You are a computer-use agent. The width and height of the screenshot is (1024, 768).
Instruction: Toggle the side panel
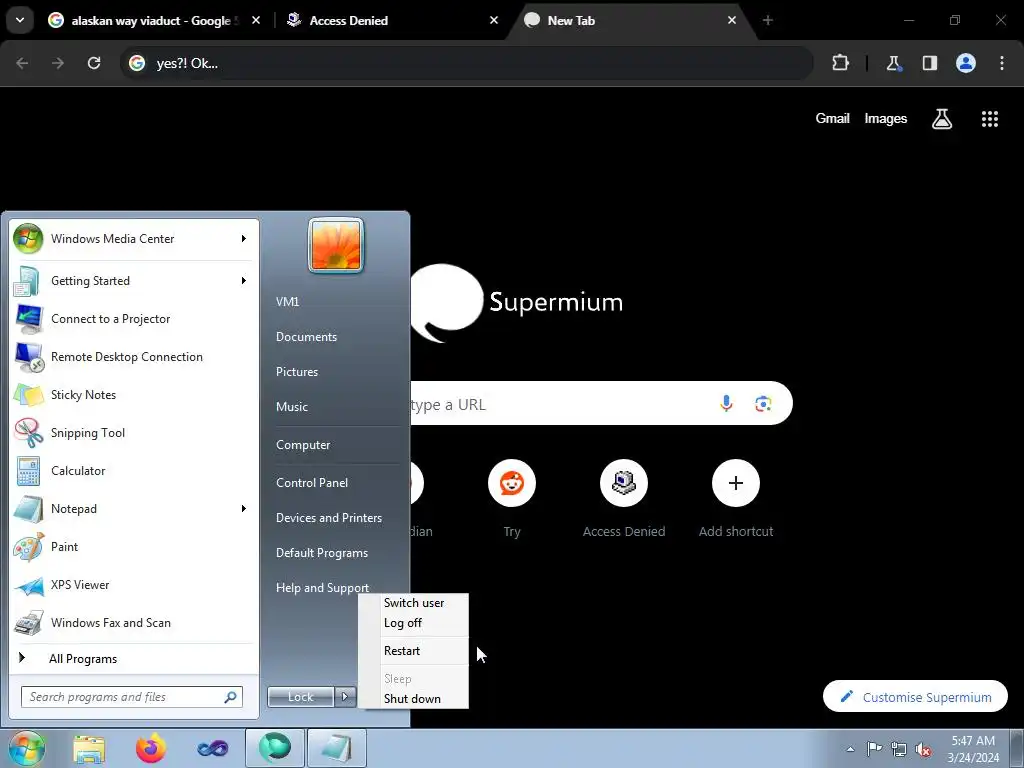click(x=930, y=63)
